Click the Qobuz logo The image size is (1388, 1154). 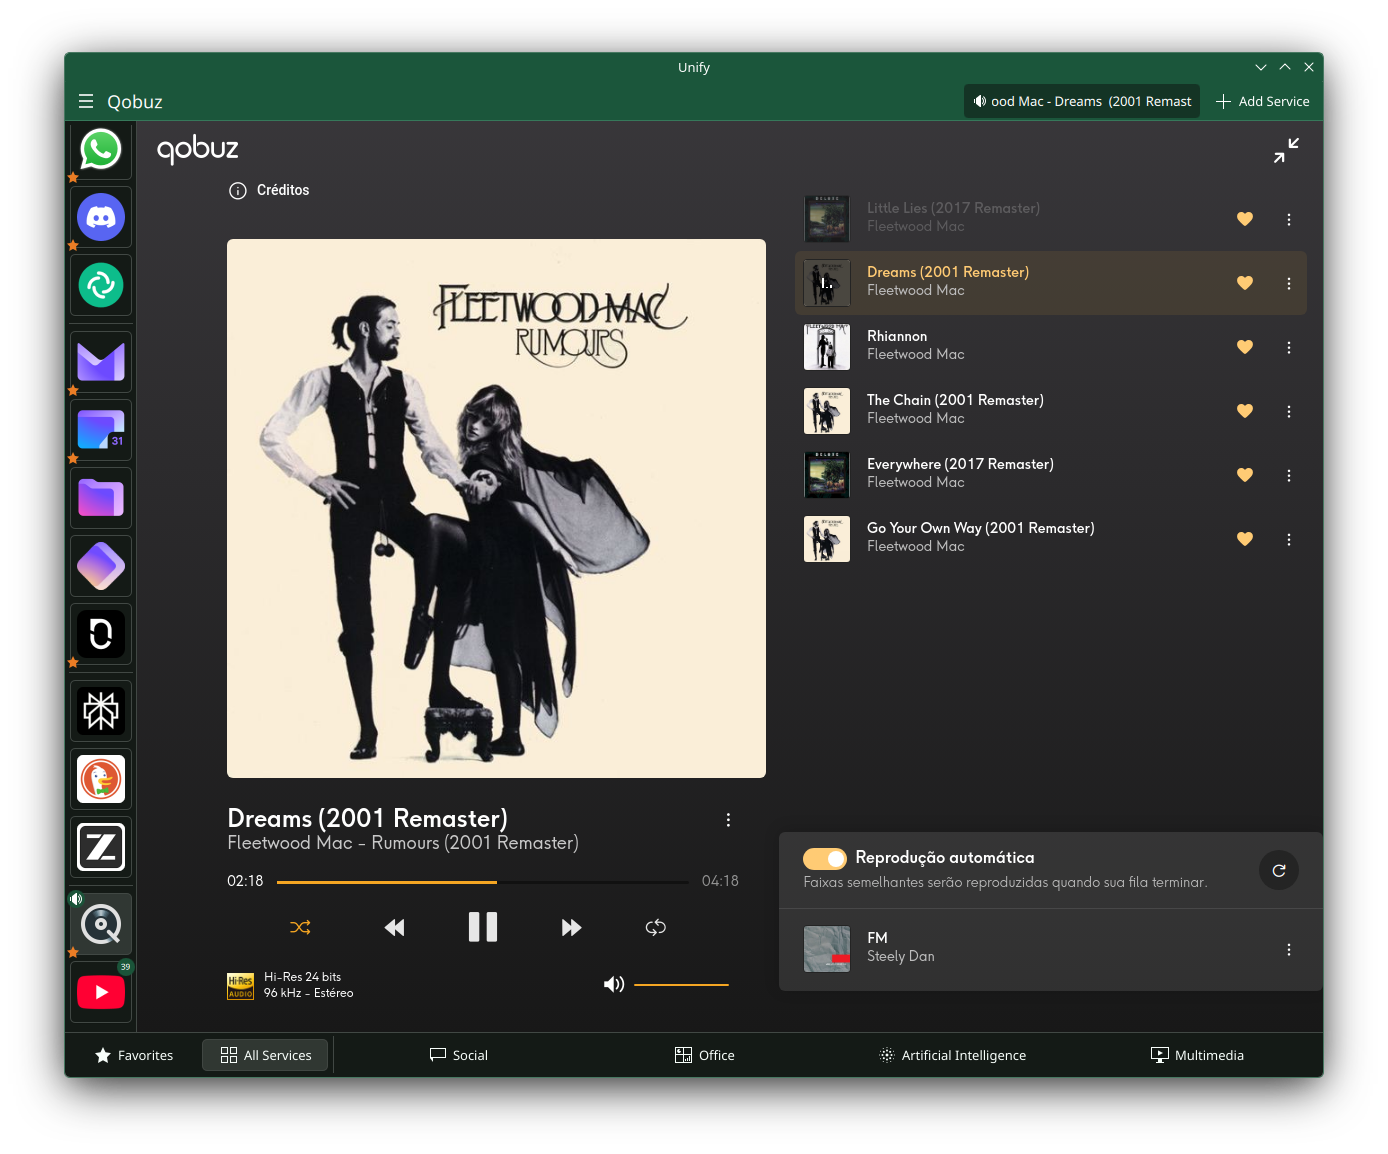tap(198, 150)
